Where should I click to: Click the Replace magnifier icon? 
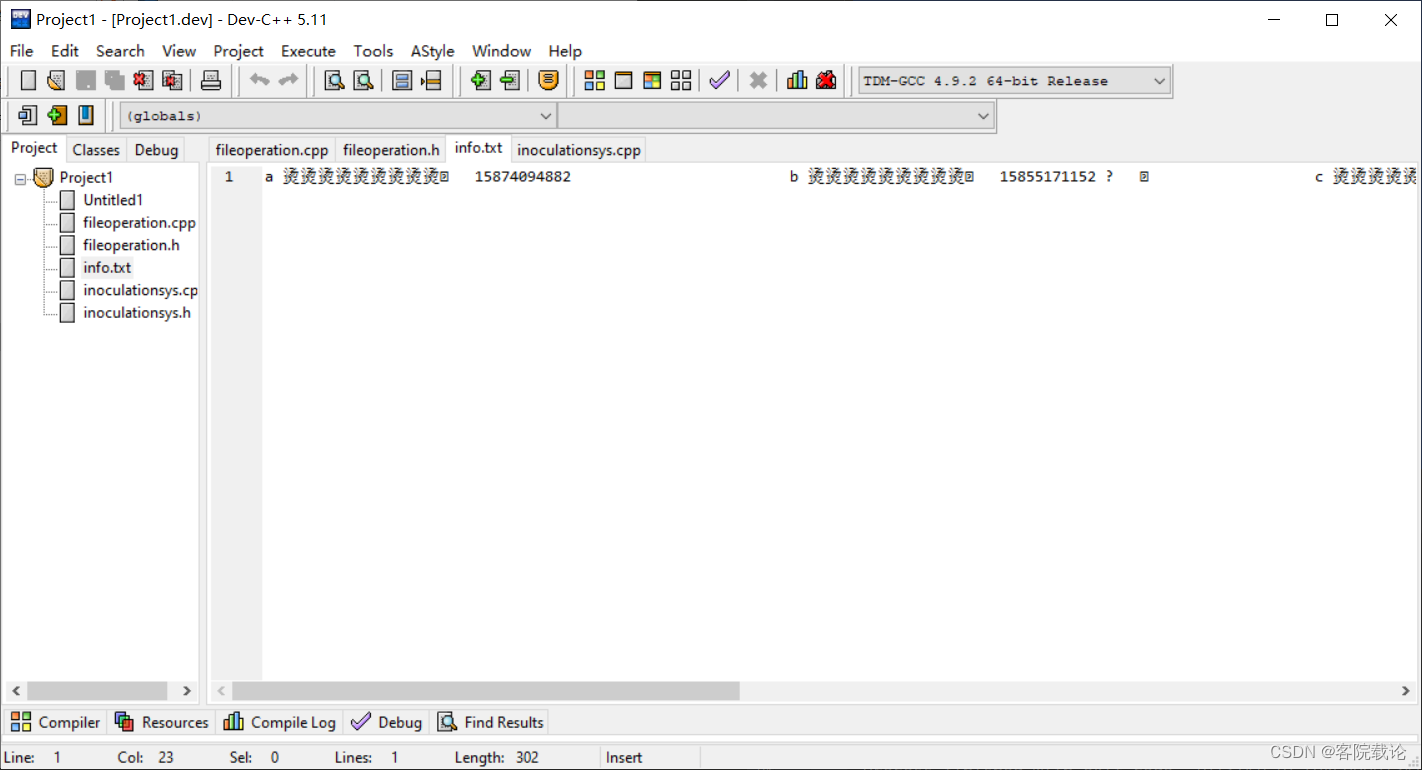tap(364, 80)
